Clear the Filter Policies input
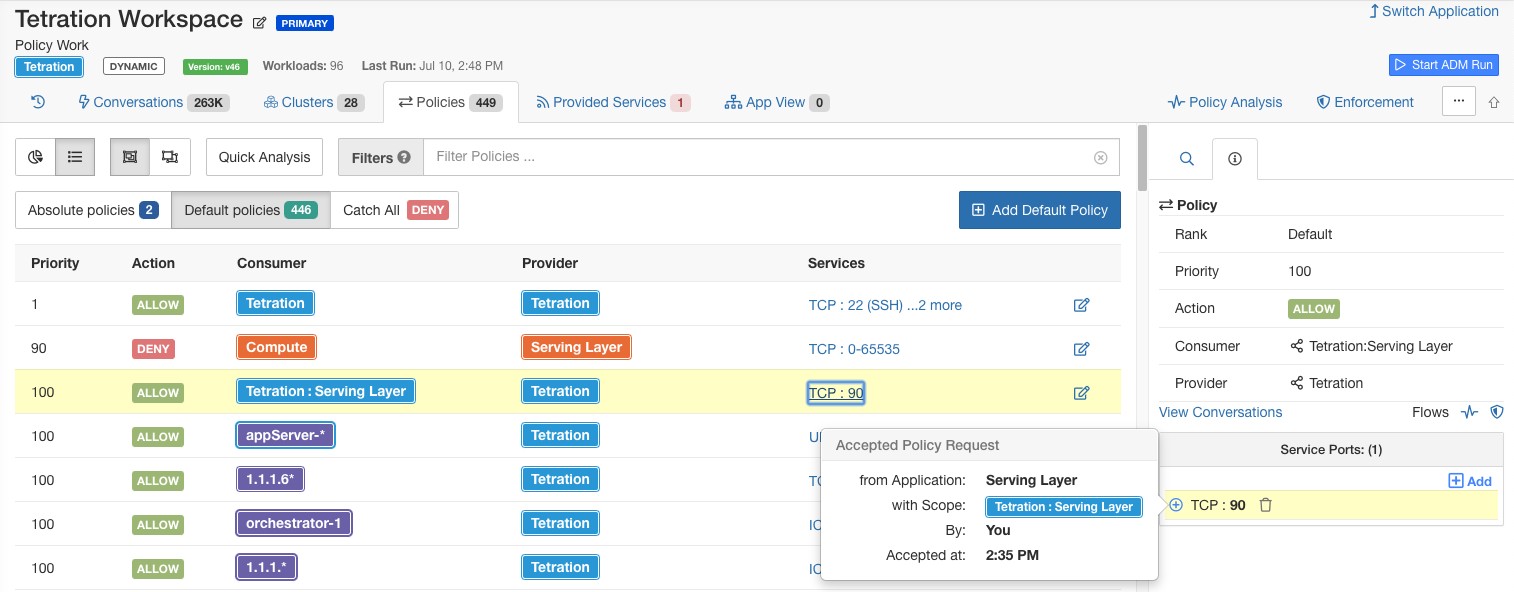The image size is (1514, 592). coord(1100,157)
